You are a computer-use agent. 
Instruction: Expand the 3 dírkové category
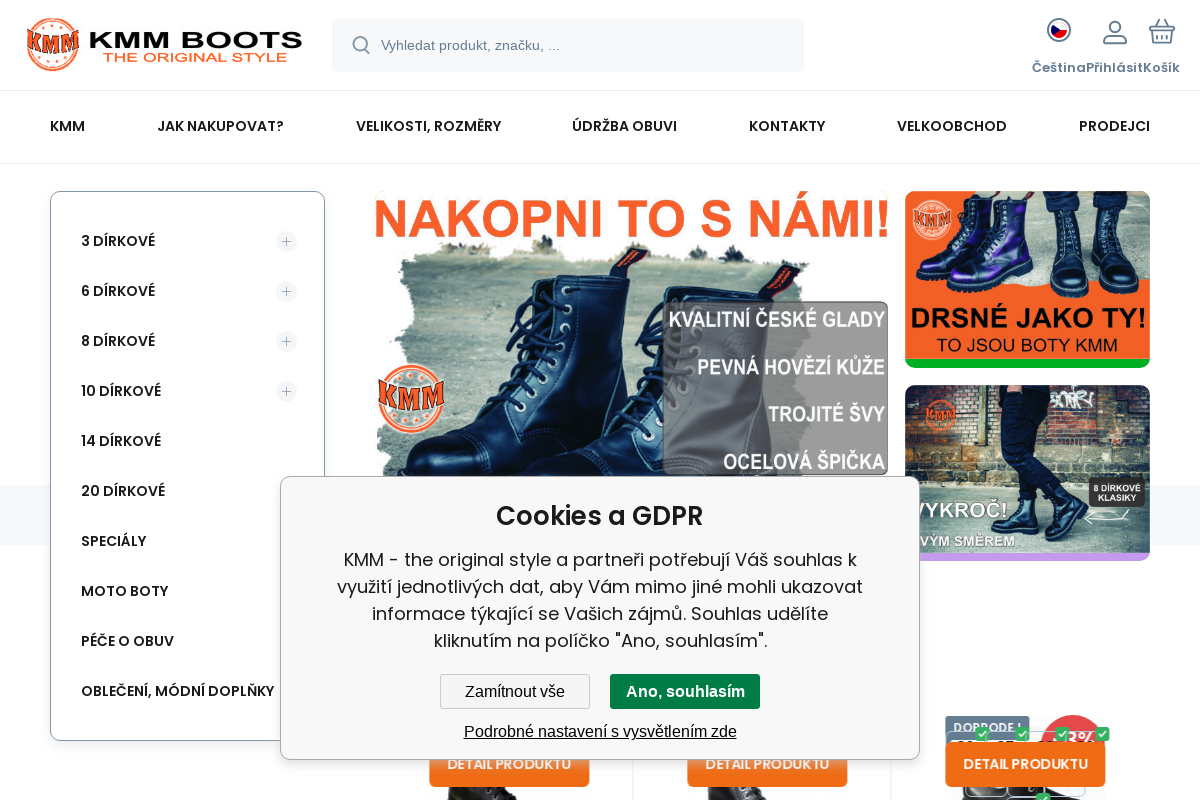pyautogui.click(x=286, y=241)
